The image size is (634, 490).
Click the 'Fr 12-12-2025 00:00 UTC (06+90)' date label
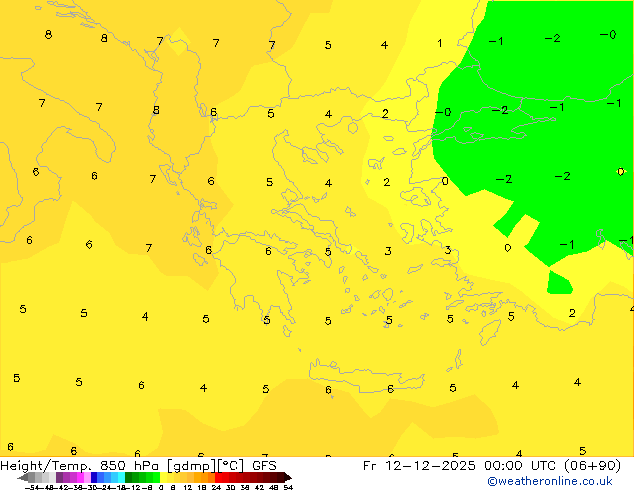(x=492, y=466)
